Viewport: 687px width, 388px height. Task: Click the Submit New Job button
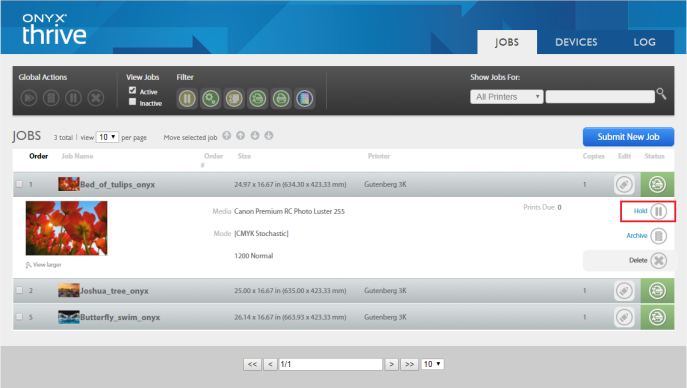628,137
